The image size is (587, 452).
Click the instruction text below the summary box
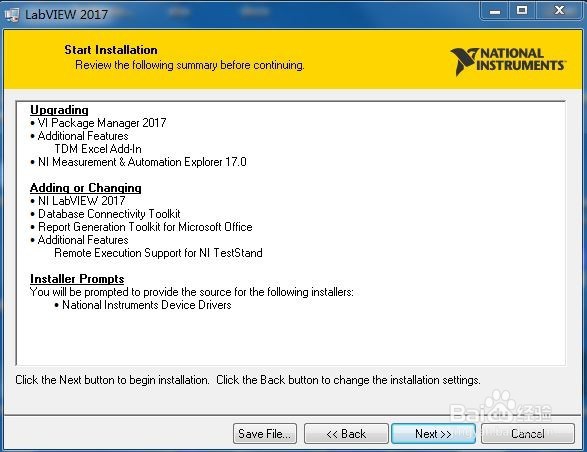pyautogui.click(x=248, y=380)
